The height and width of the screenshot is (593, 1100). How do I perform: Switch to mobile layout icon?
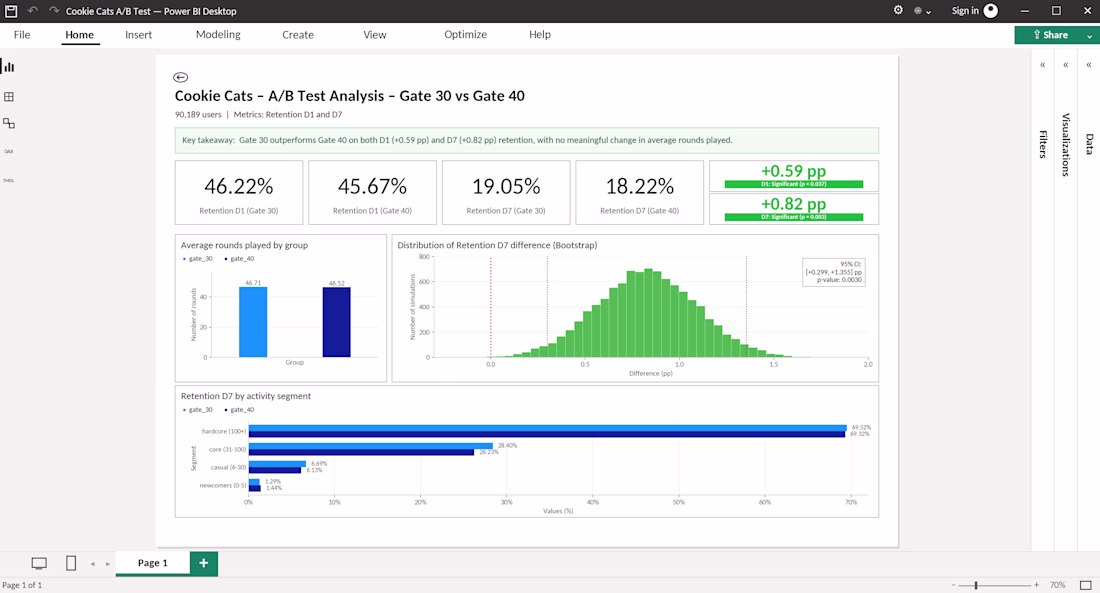(71, 563)
